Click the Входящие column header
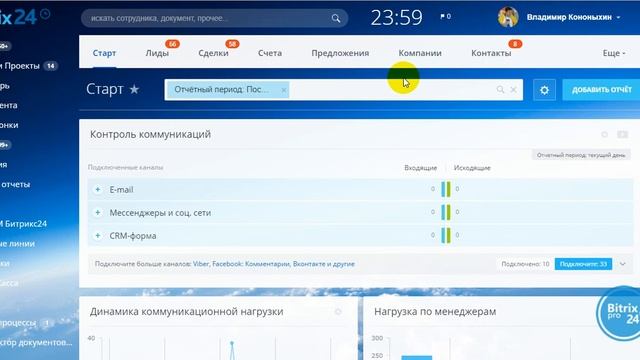The image size is (640, 360). pyautogui.click(x=420, y=168)
